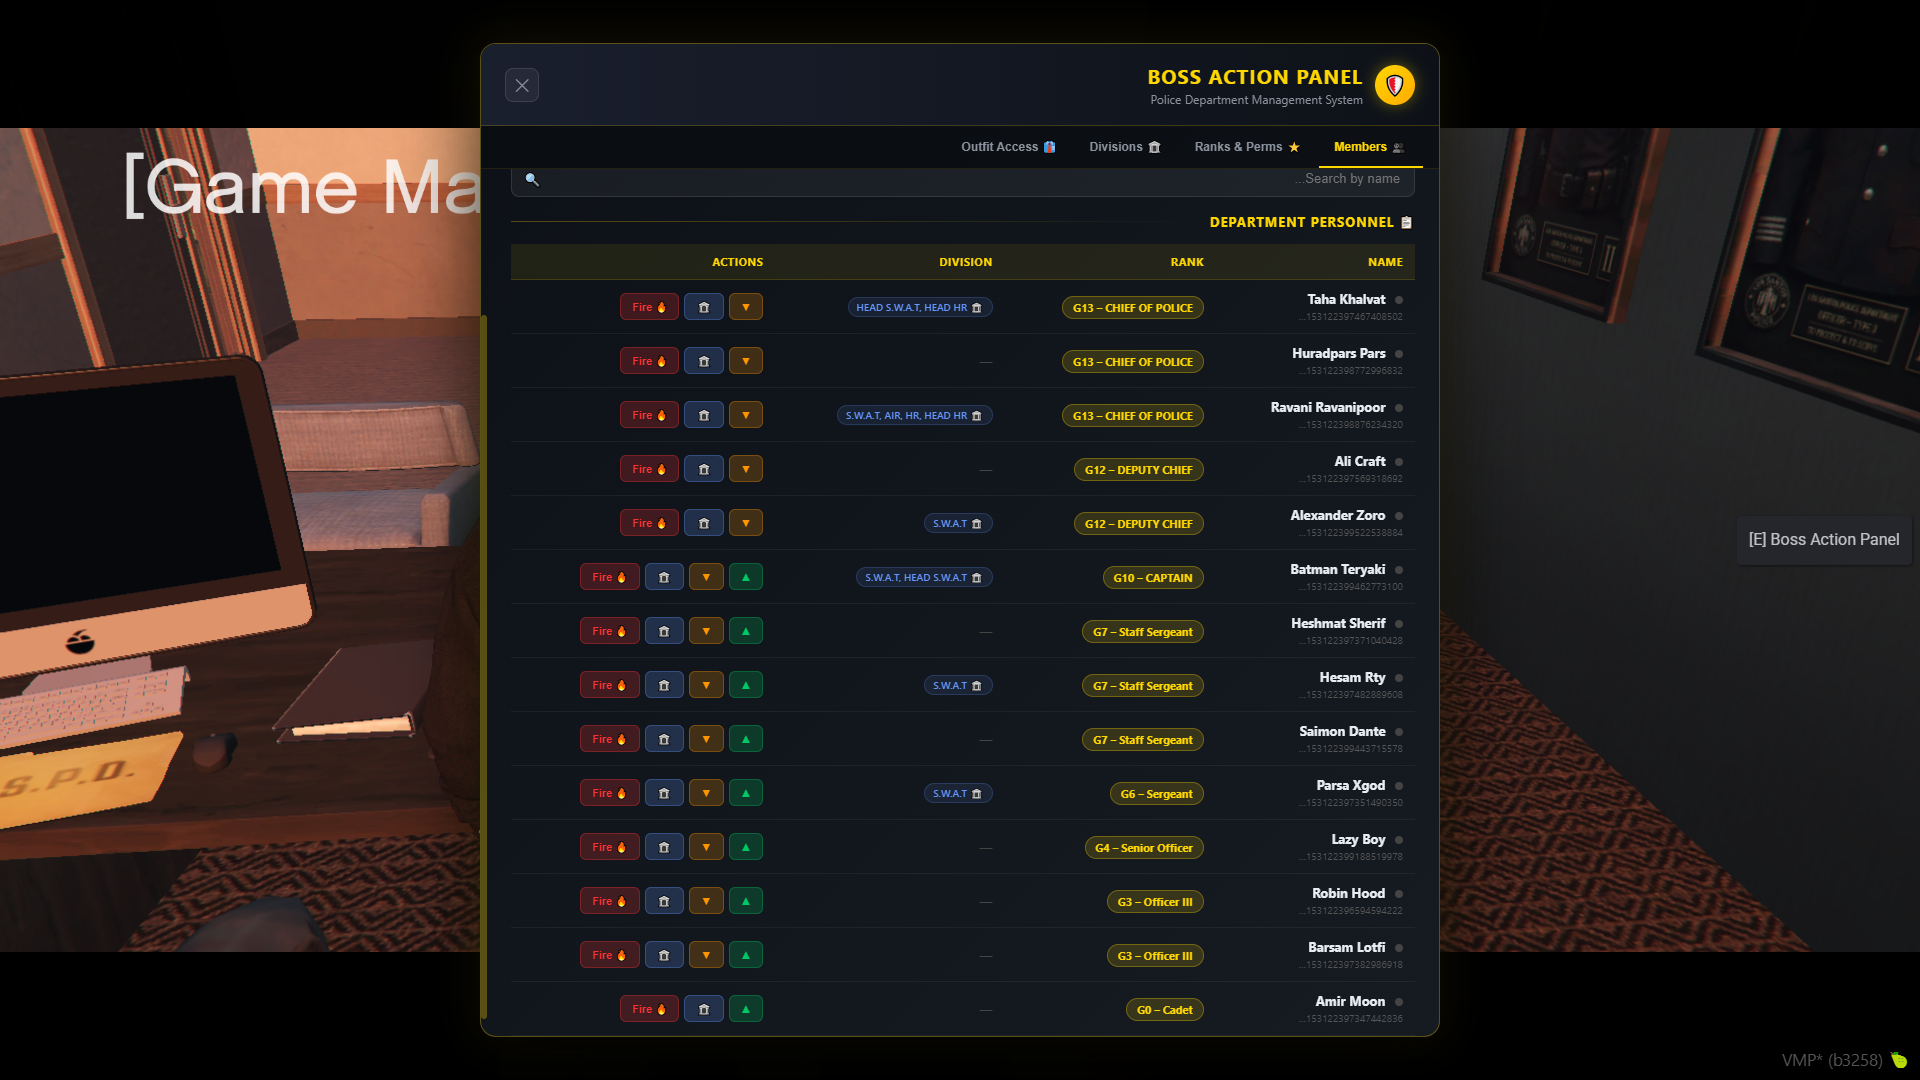
Task: Click the police shield badge icon in header
Action: (1394, 85)
